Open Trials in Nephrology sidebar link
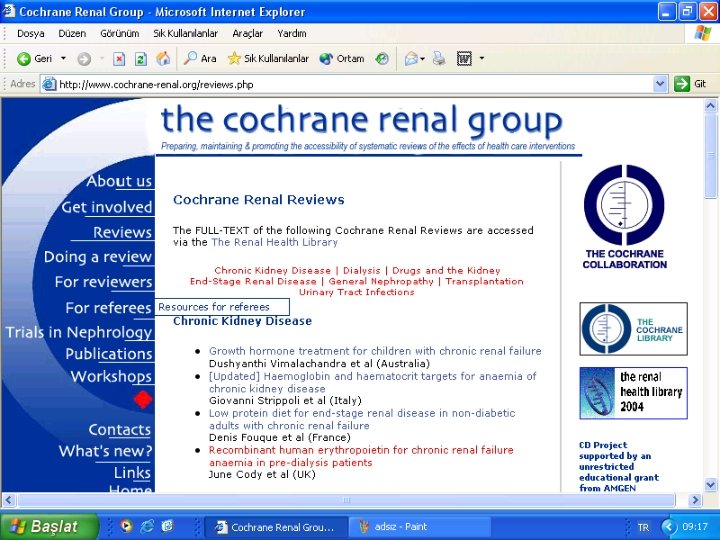The width and height of the screenshot is (720, 540). [79, 332]
